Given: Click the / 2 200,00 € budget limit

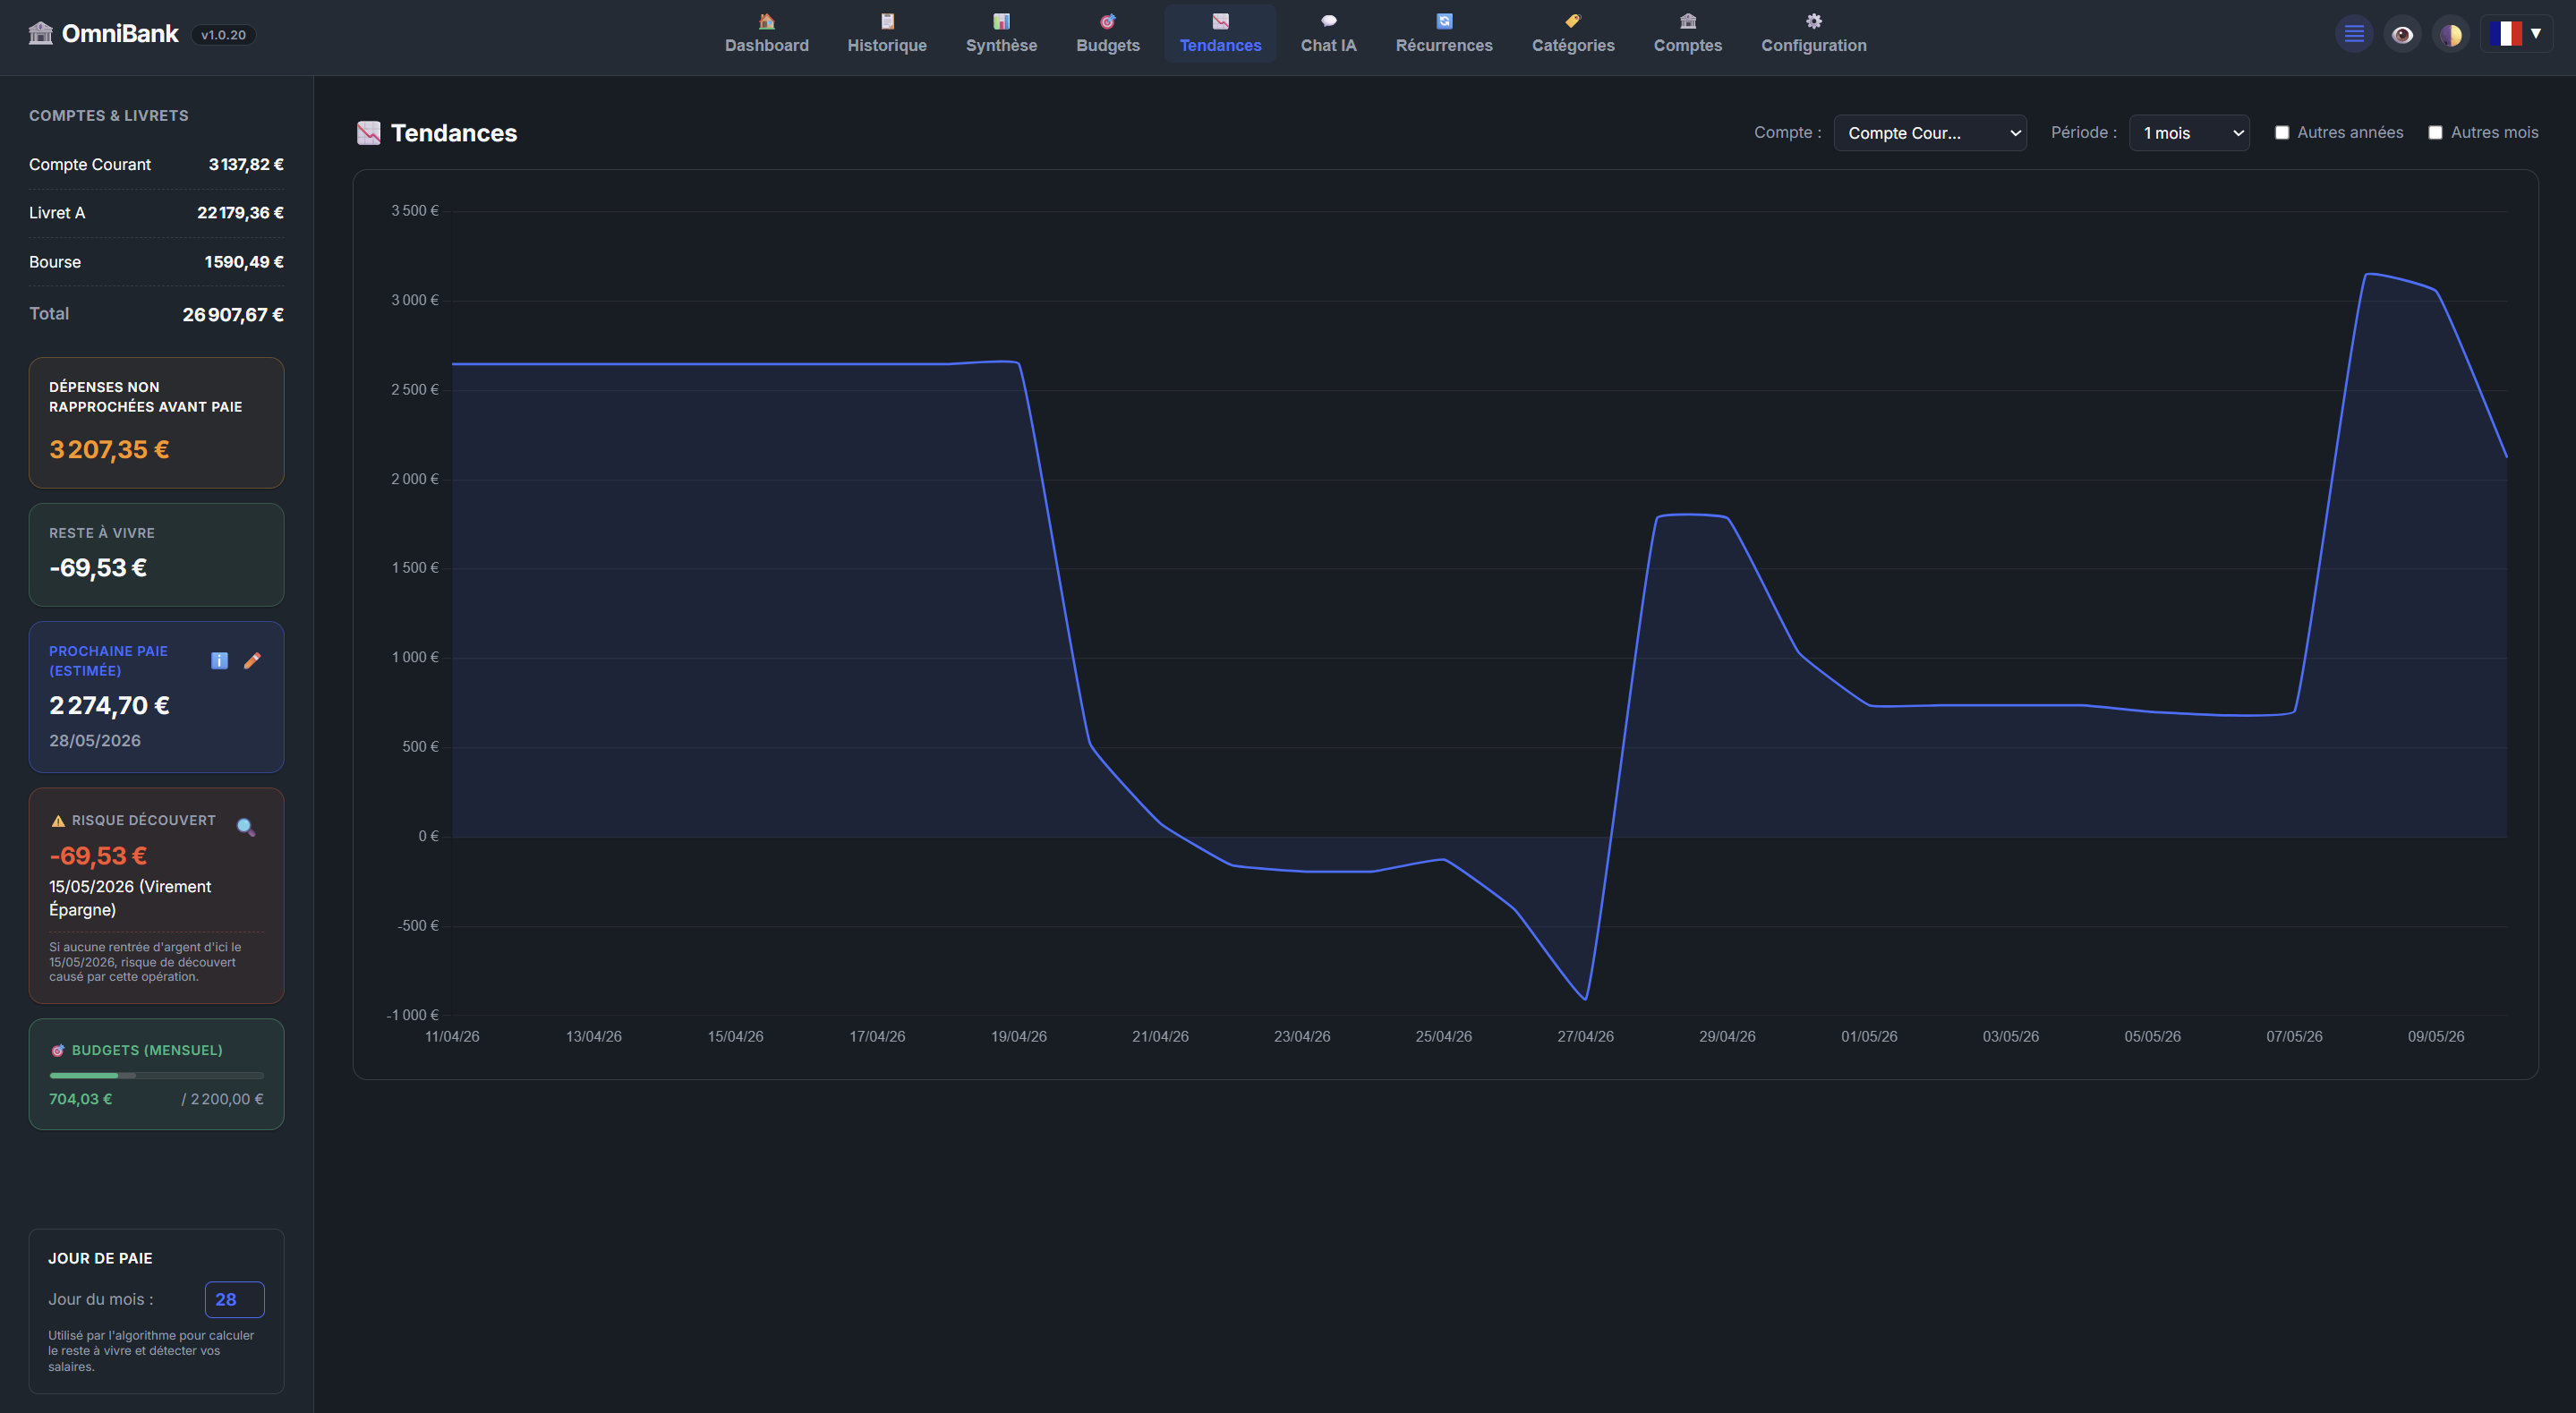Looking at the screenshot, I should click(x=222, y=1099).
